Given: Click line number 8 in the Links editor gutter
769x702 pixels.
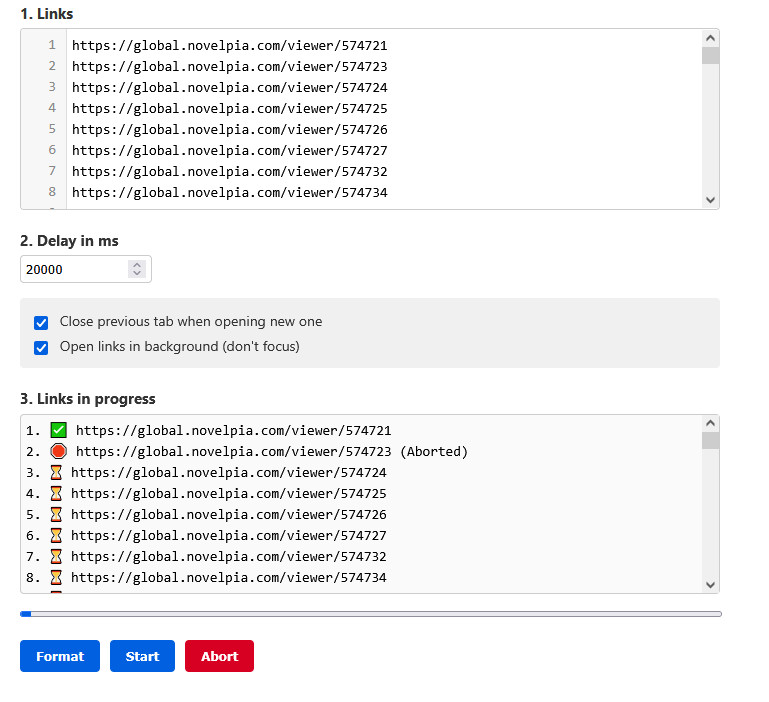Looking at the screenshot, I should 52,192.
